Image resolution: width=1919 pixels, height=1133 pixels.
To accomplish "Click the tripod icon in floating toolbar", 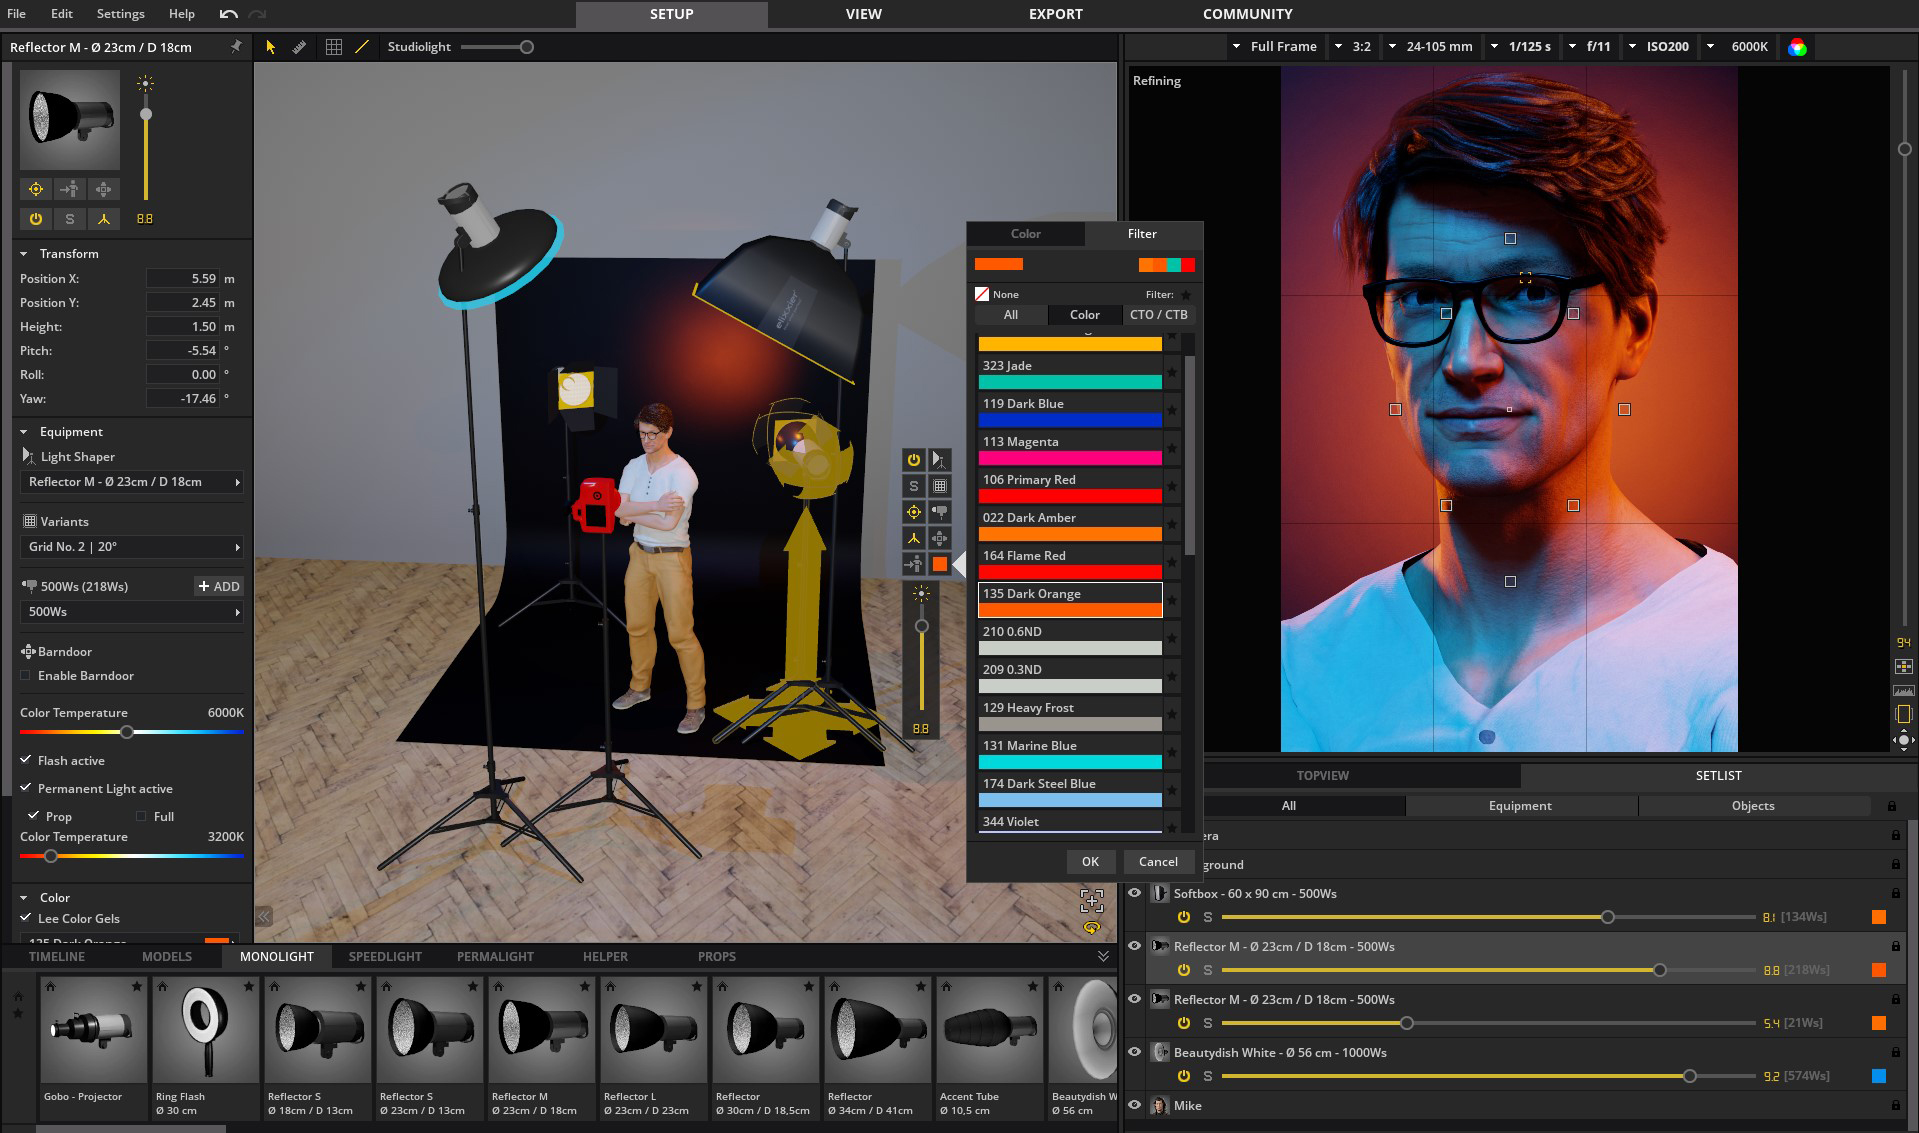I will 913,538.
